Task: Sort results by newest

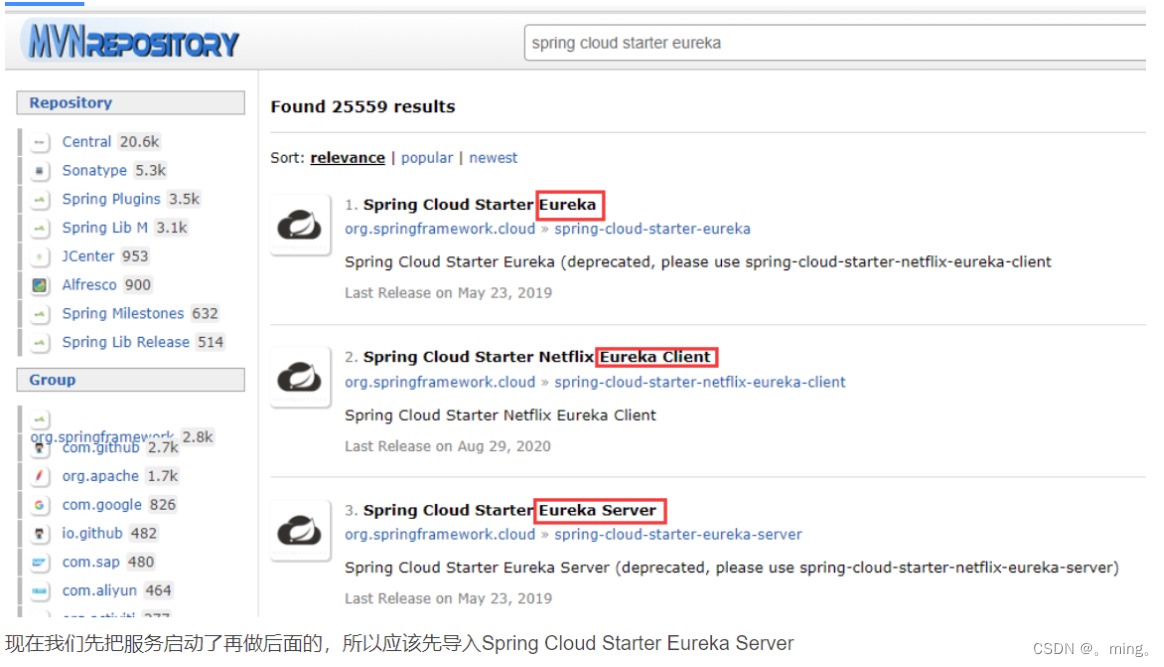Action: click(x=493, y=158)
